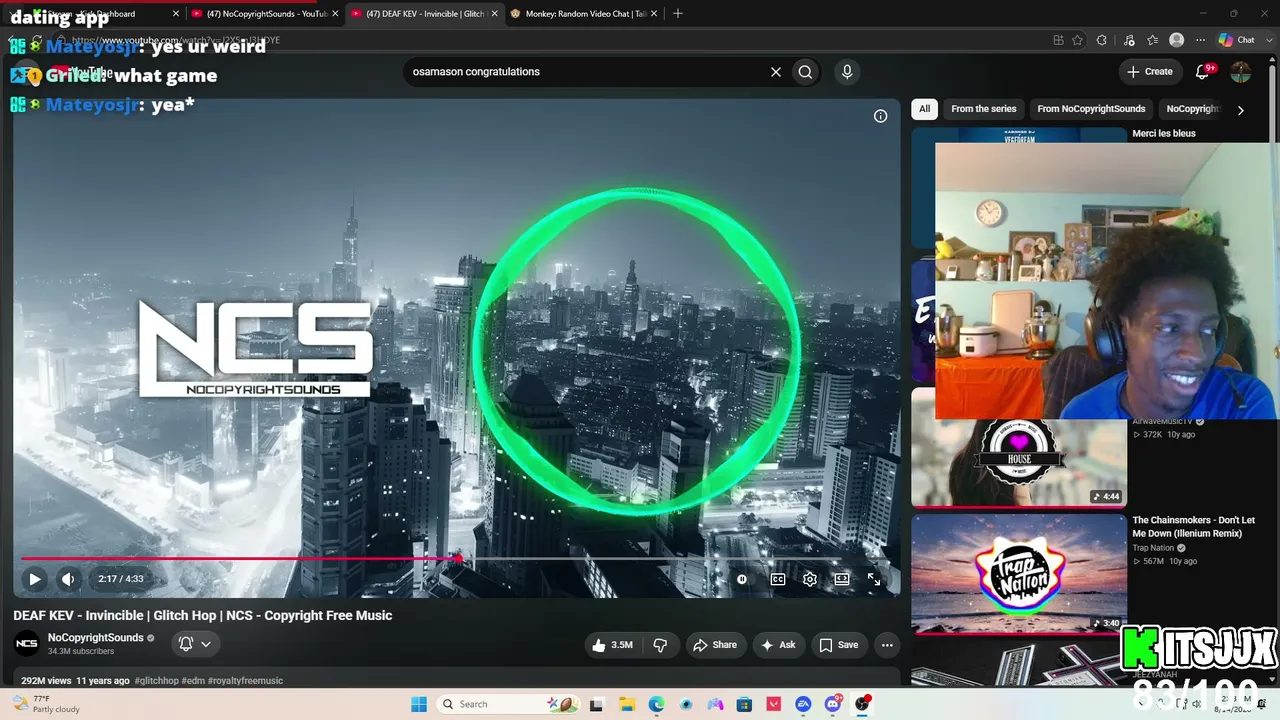1280x720 pixels.
Task: Select From NoCopyrightSounds chip
Action: coord(1091,109)
